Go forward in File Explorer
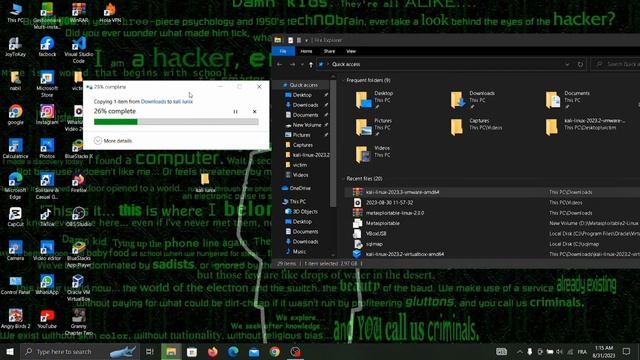Screen dimensions: 640x360 [292, 64]
